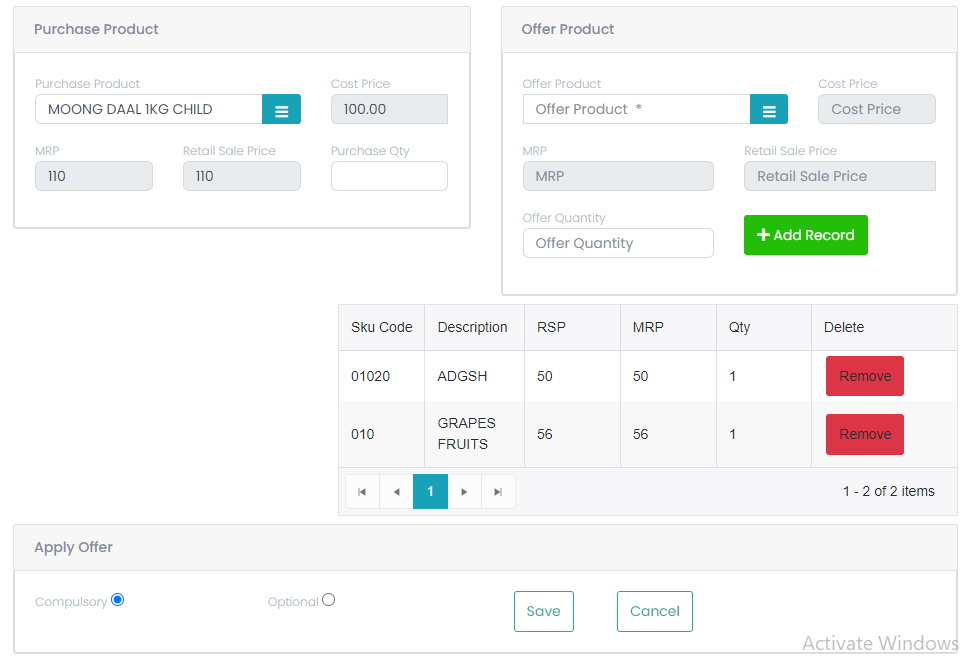
Task: Click the MOONG DAAL 1KG CHILD product field
Action: pyautogui.click(x=149, y=109)
